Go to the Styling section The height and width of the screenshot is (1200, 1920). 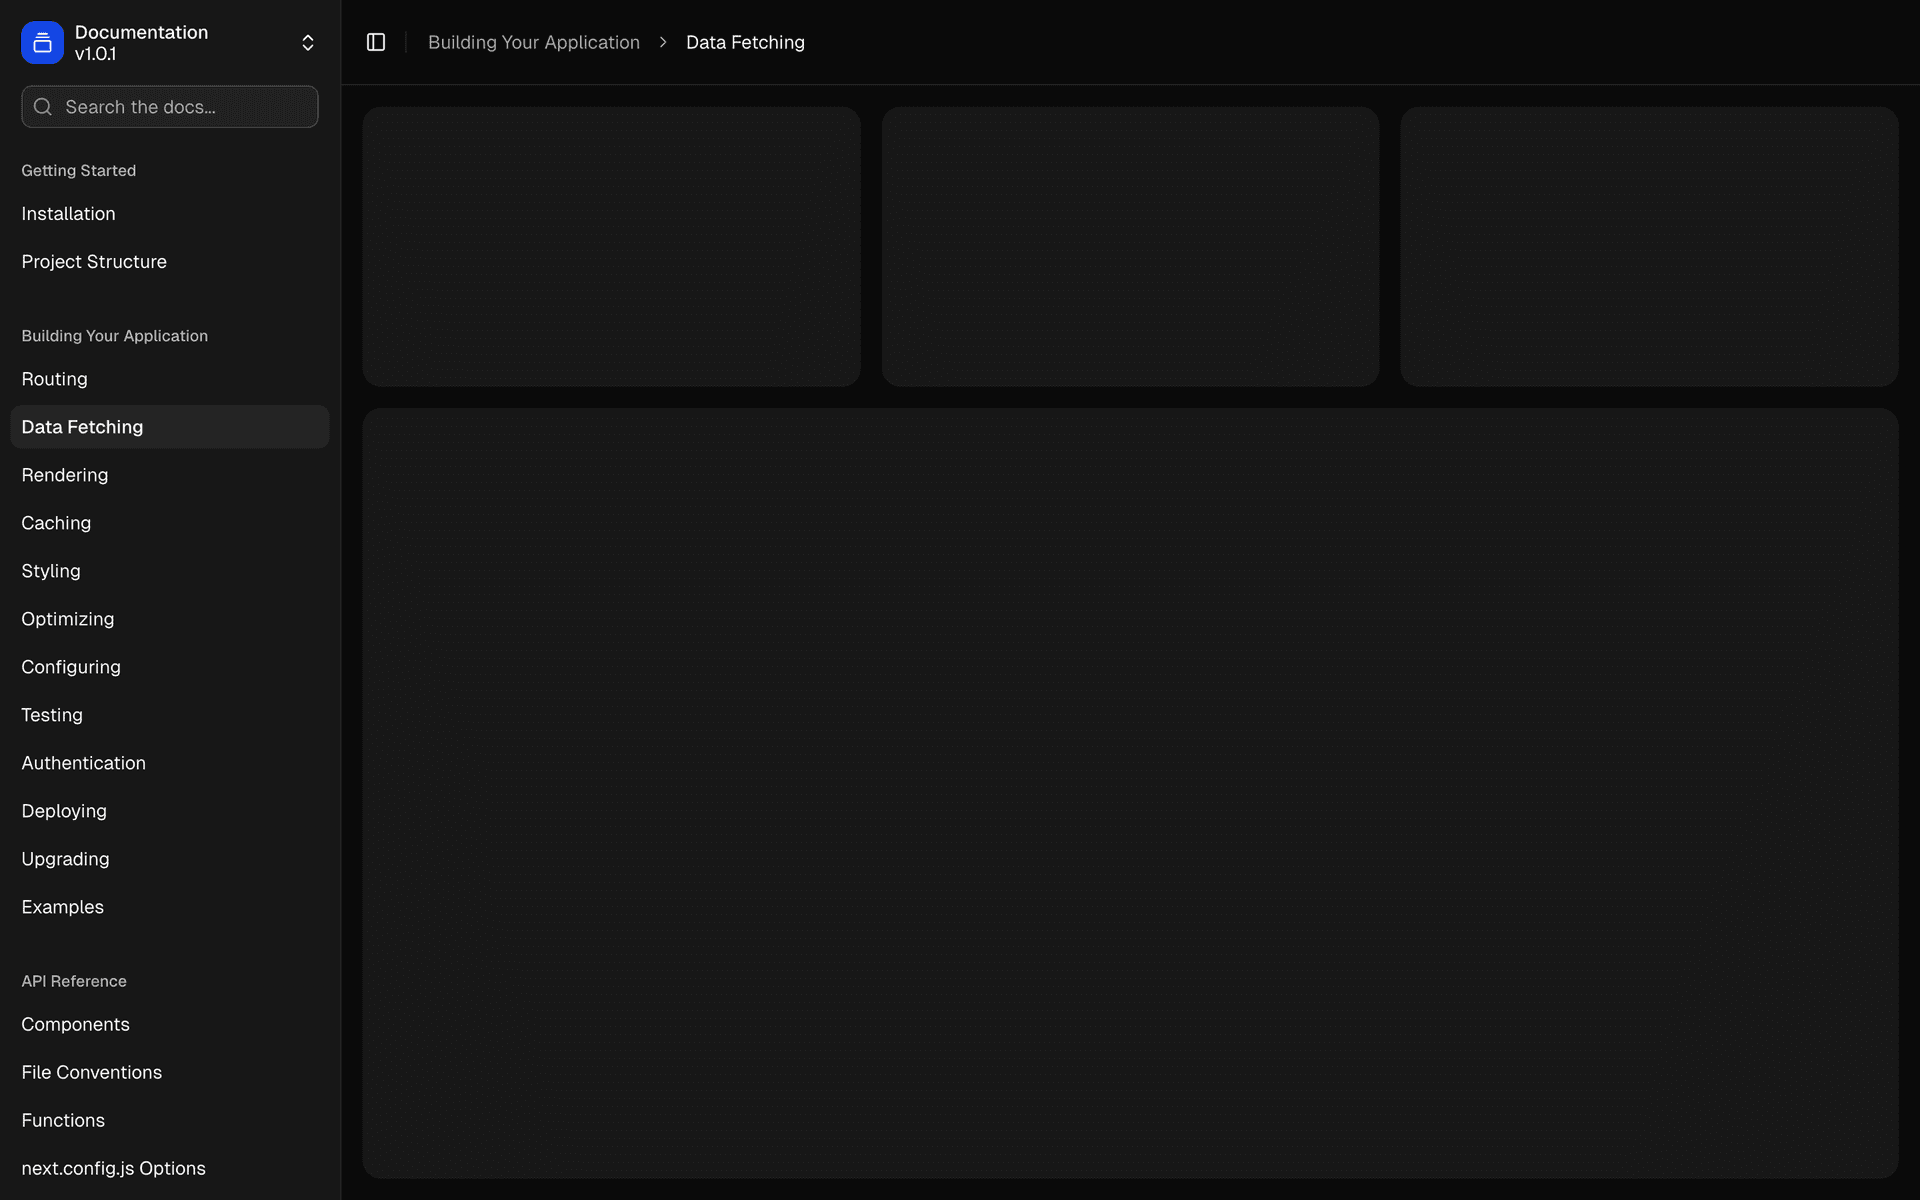coord(50,571)
